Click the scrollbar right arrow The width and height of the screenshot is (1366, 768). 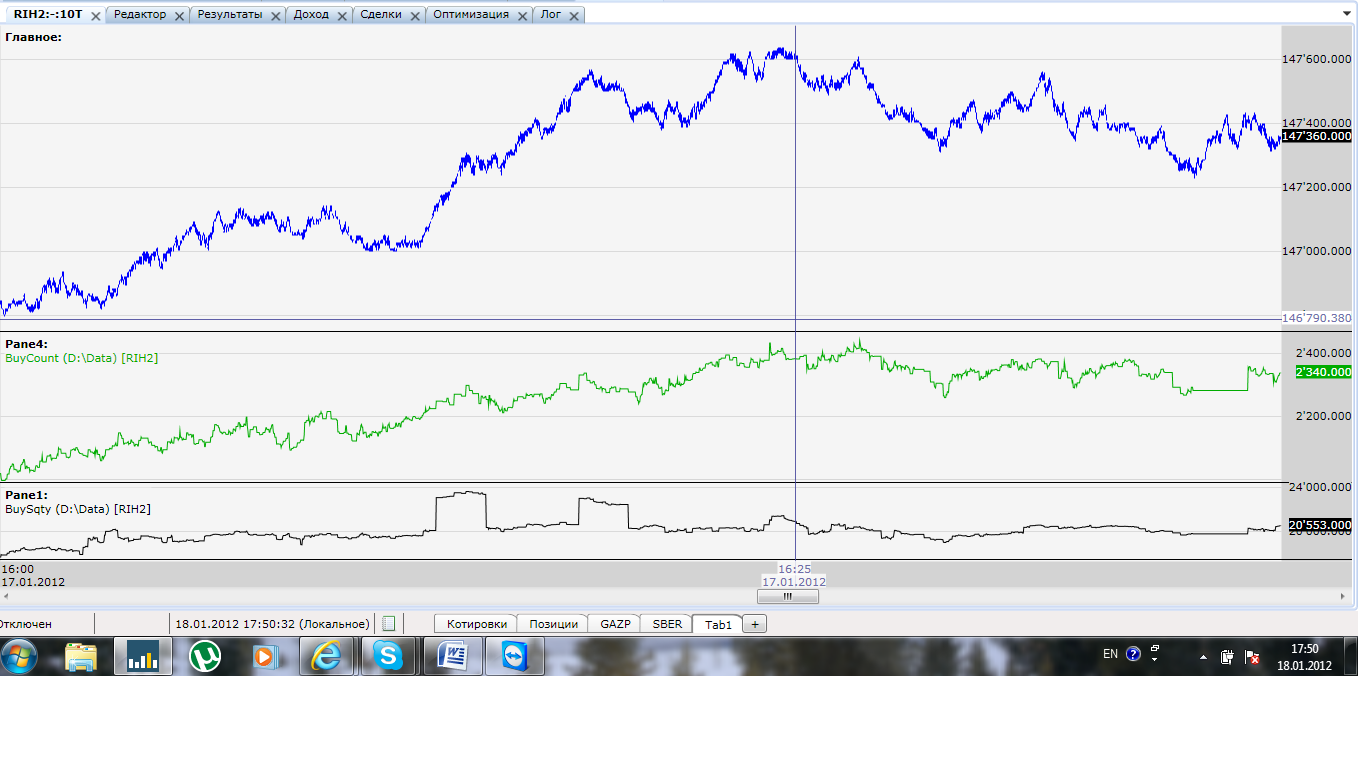(x=1343, y=596)
